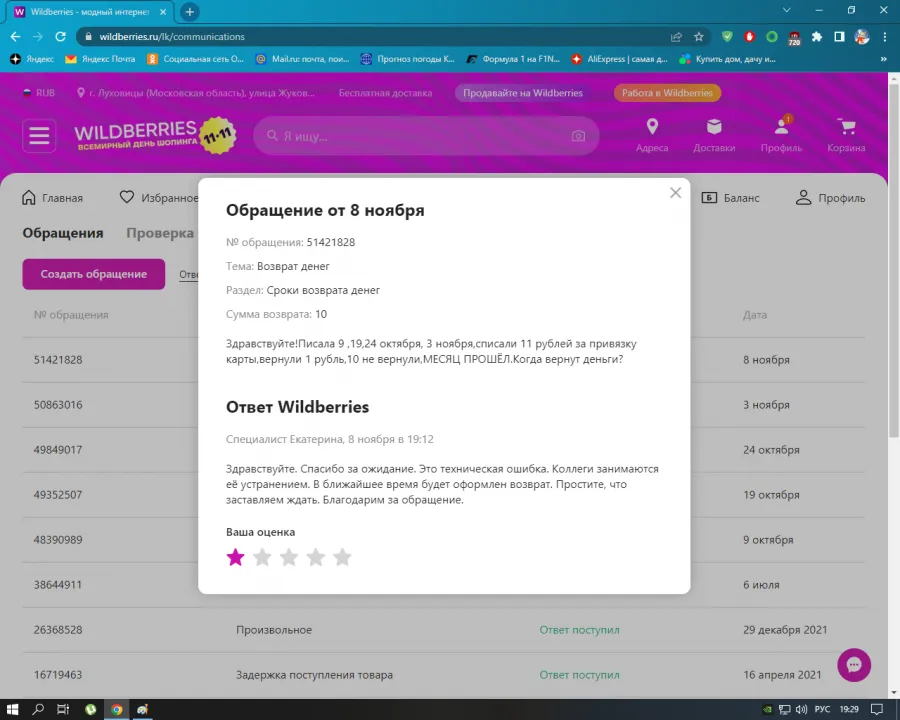Change the delivery address Луховицы
Screen dimensions: 900x720
pos(196,93)
